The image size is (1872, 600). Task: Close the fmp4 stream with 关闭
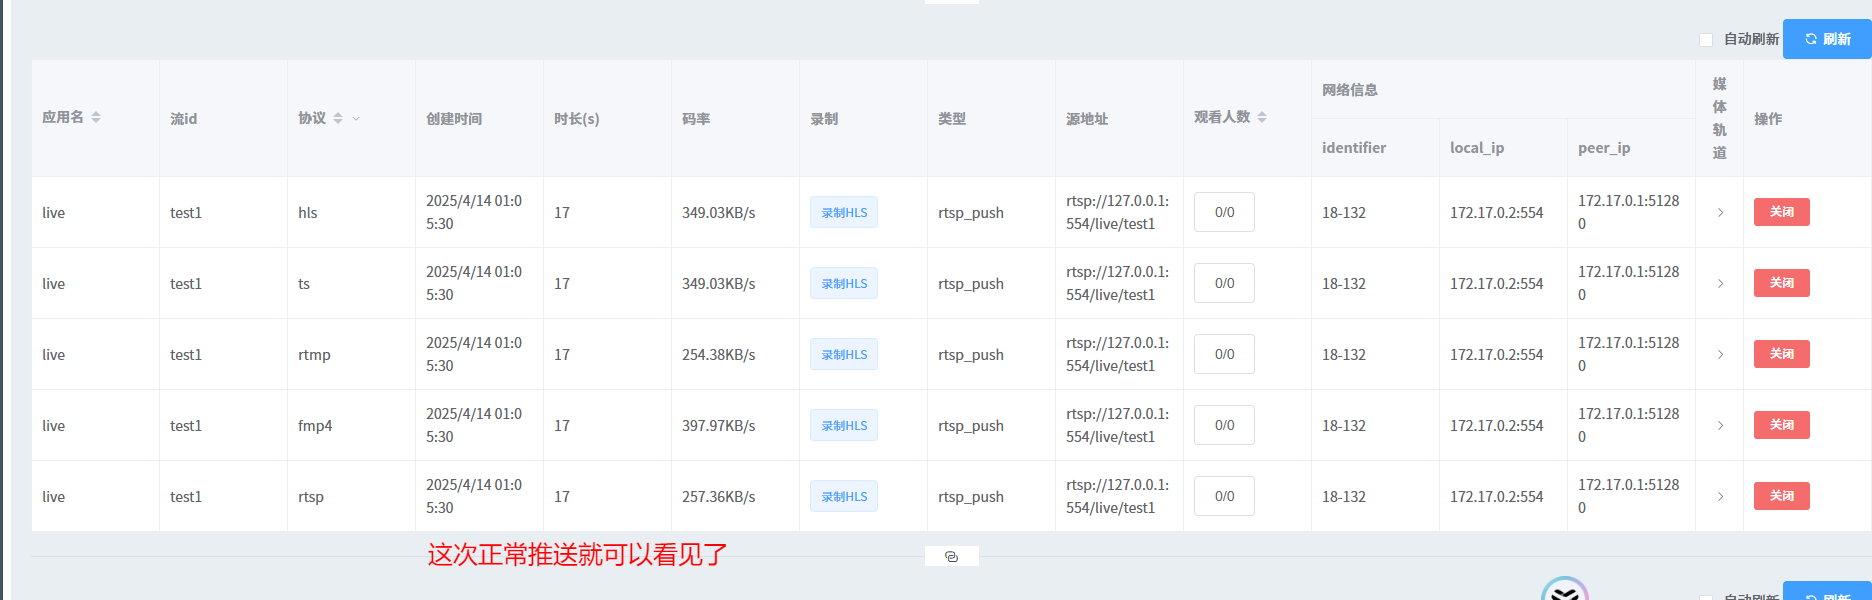1781,425
